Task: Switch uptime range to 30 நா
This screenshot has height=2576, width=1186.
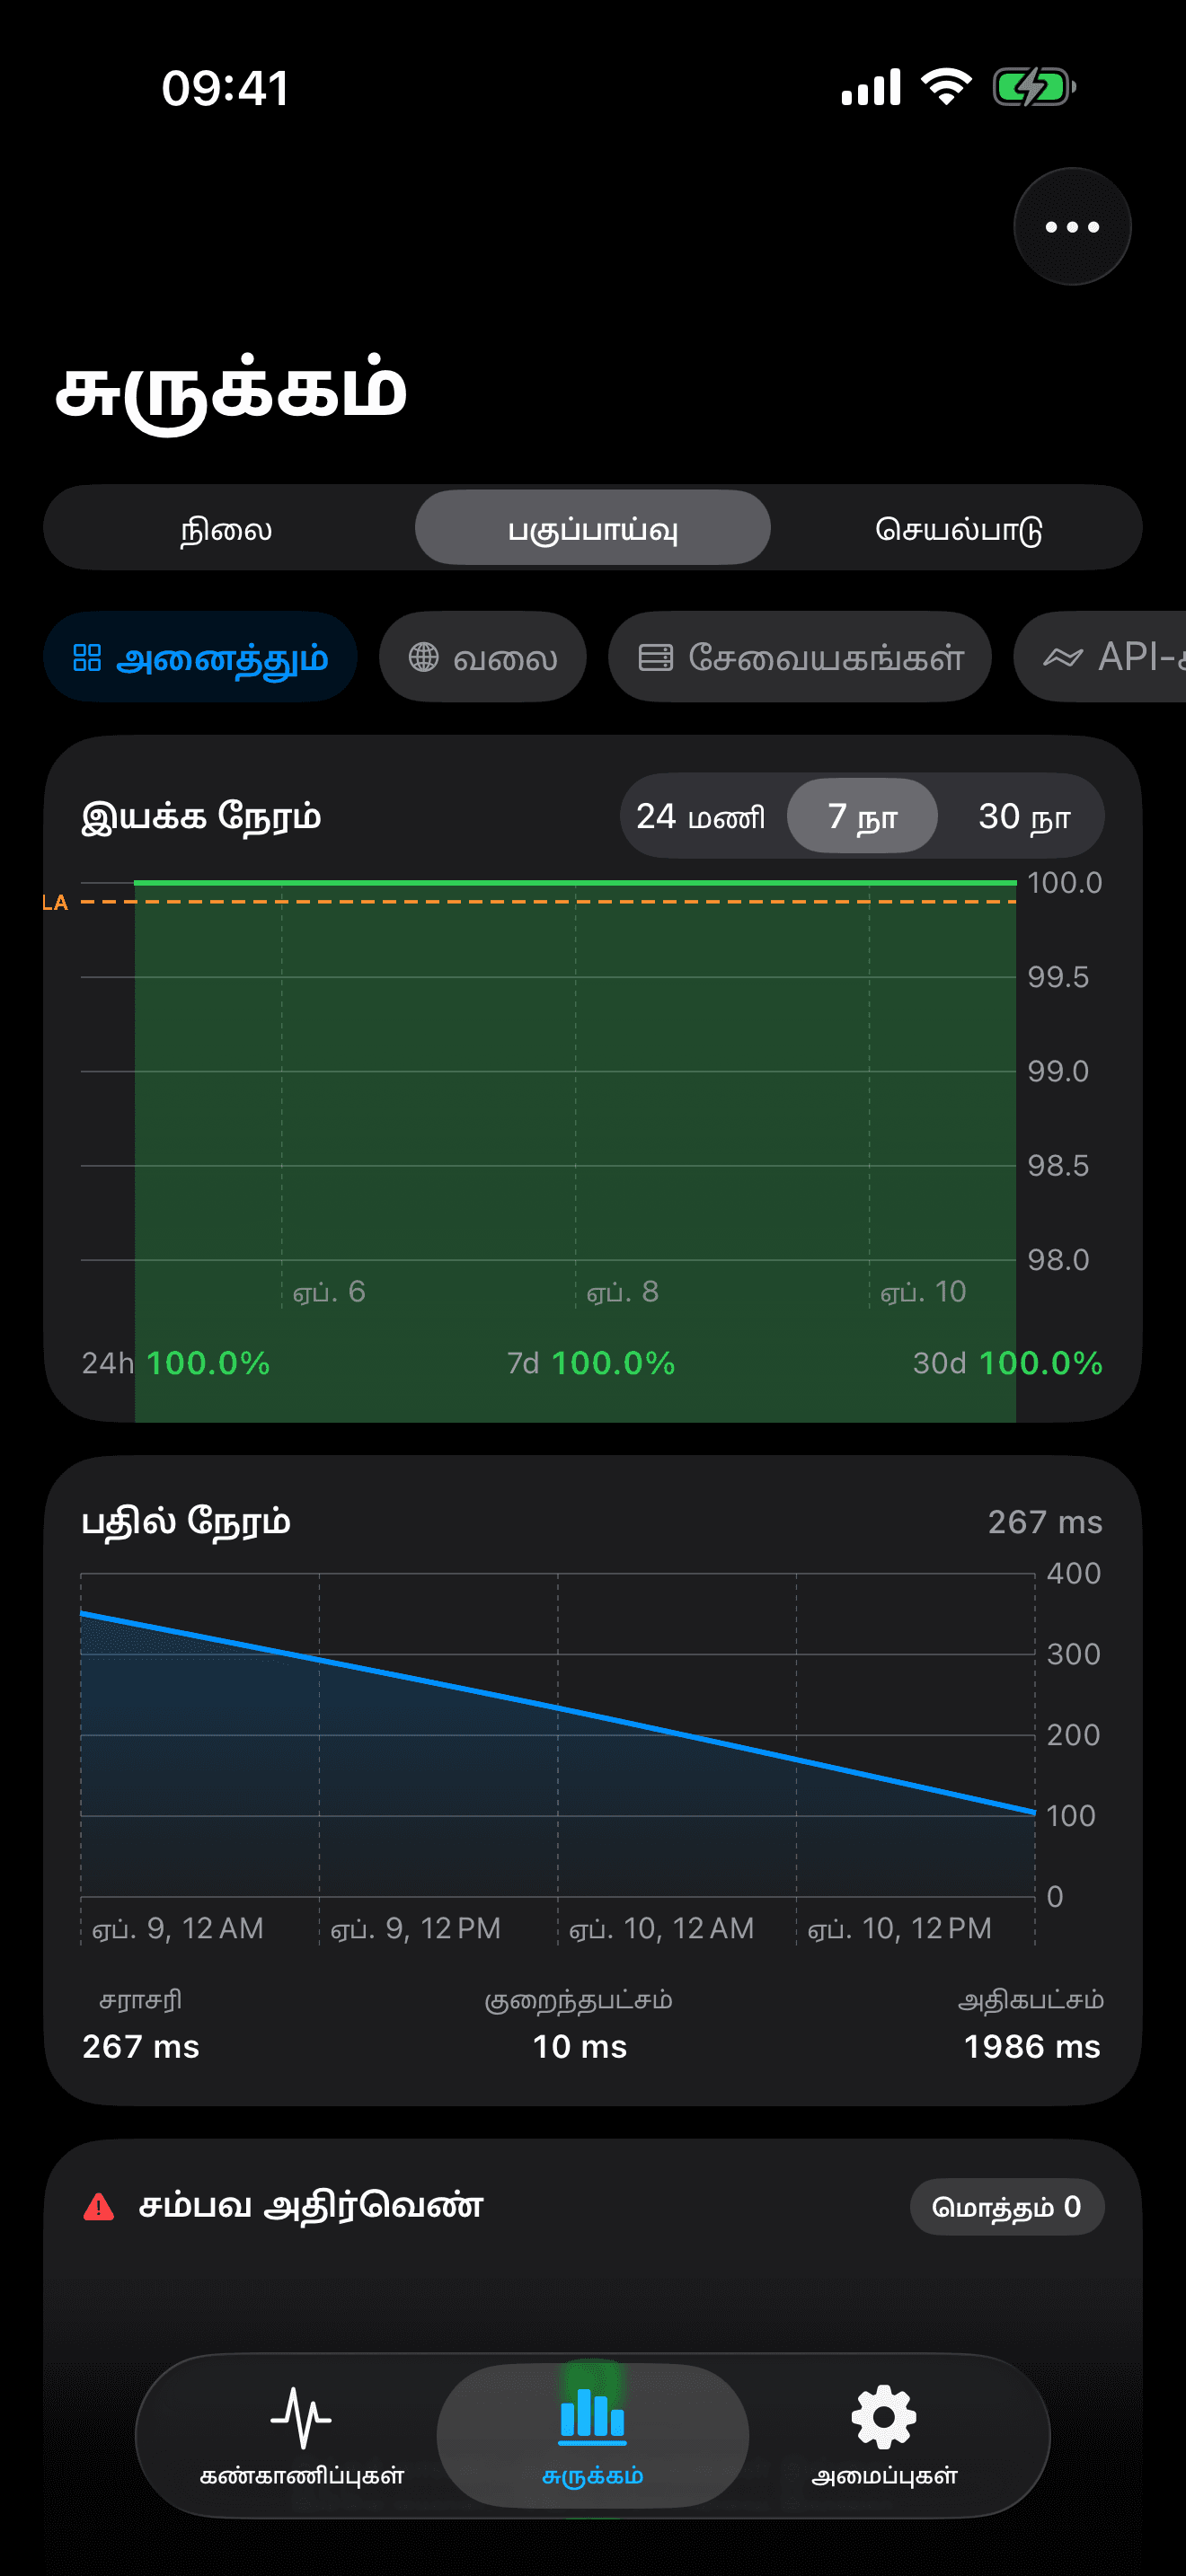Action: coord(1023,816)
